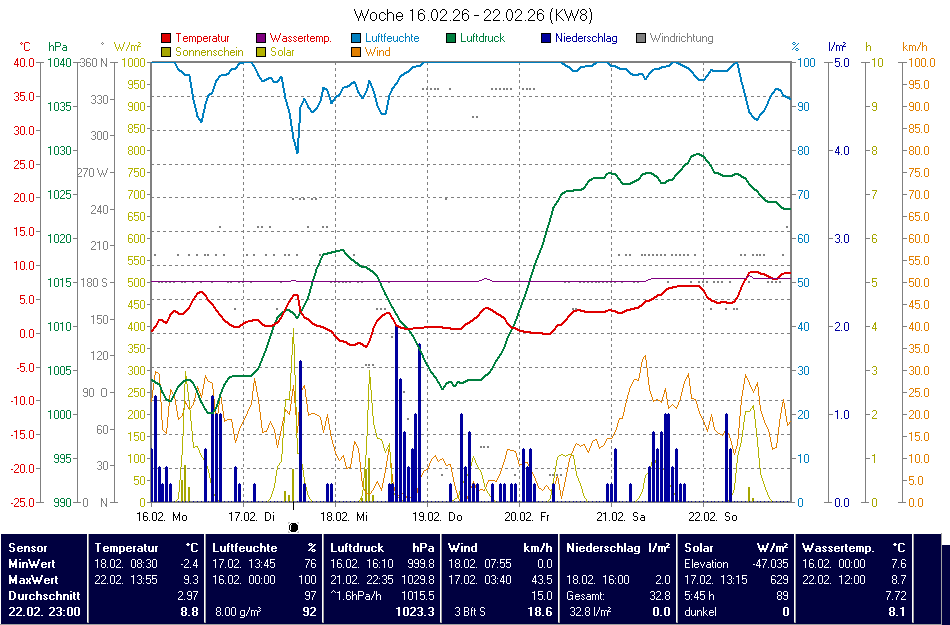950x625 pixels.
Task: Select the 18.02. Mi date label
Action: [344, 517]
